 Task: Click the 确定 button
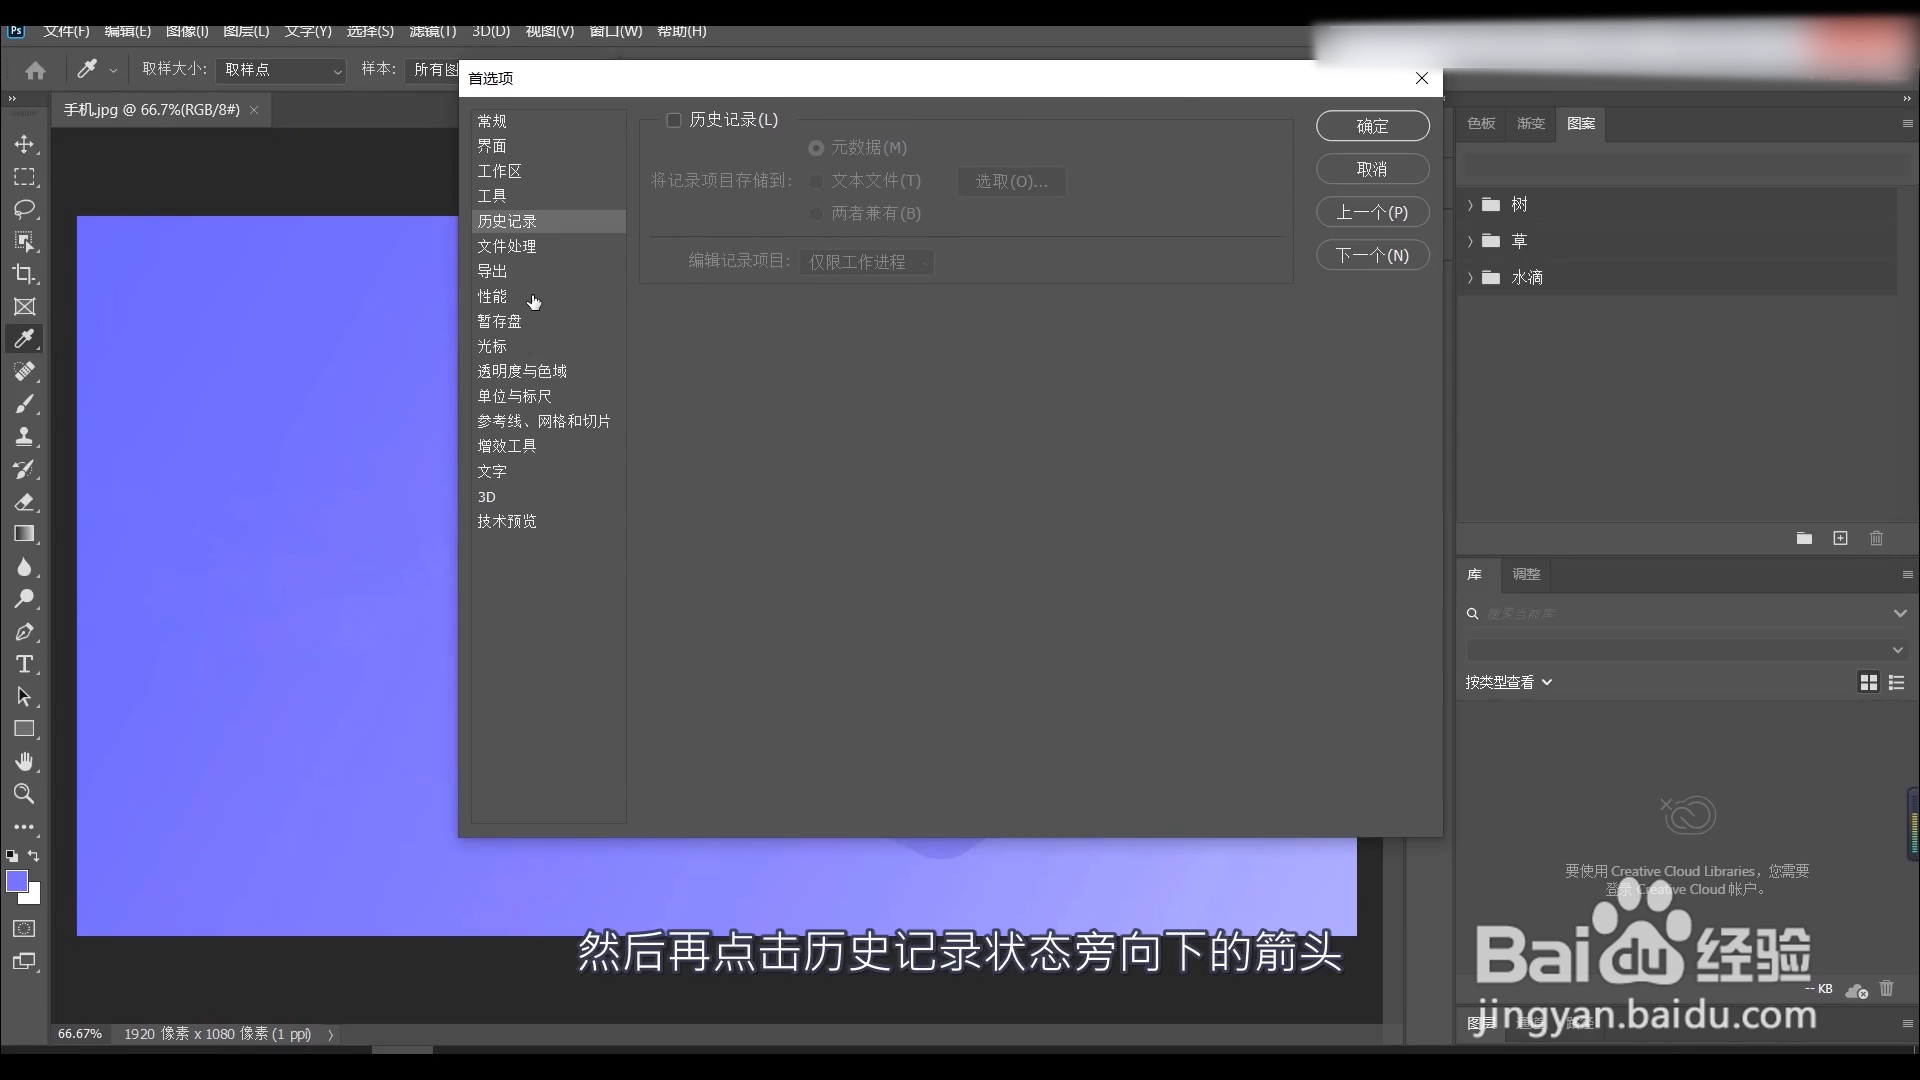(x=1372, y=126)
